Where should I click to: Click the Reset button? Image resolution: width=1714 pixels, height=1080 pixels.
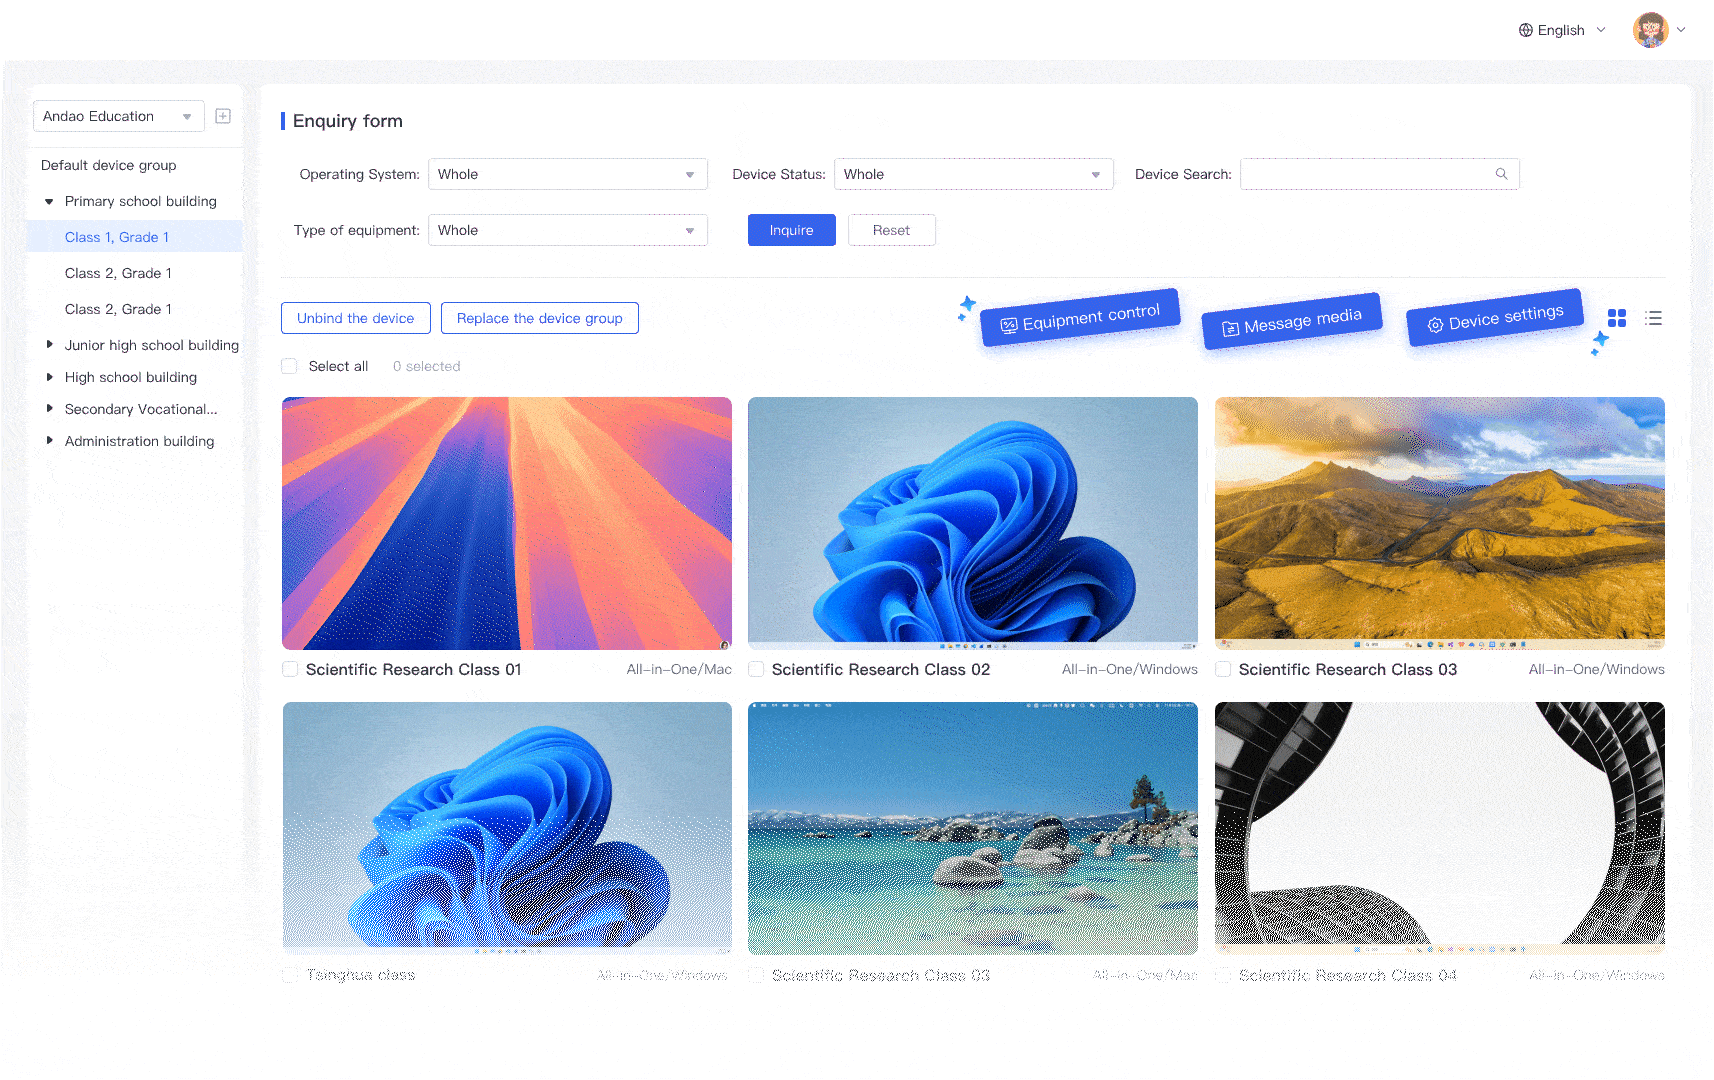point(892,230)
